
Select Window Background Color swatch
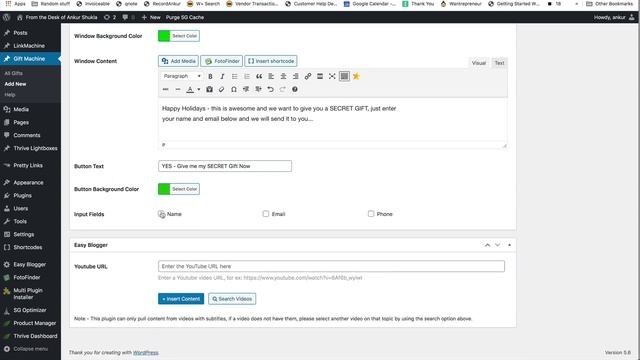tap(164, 36)
